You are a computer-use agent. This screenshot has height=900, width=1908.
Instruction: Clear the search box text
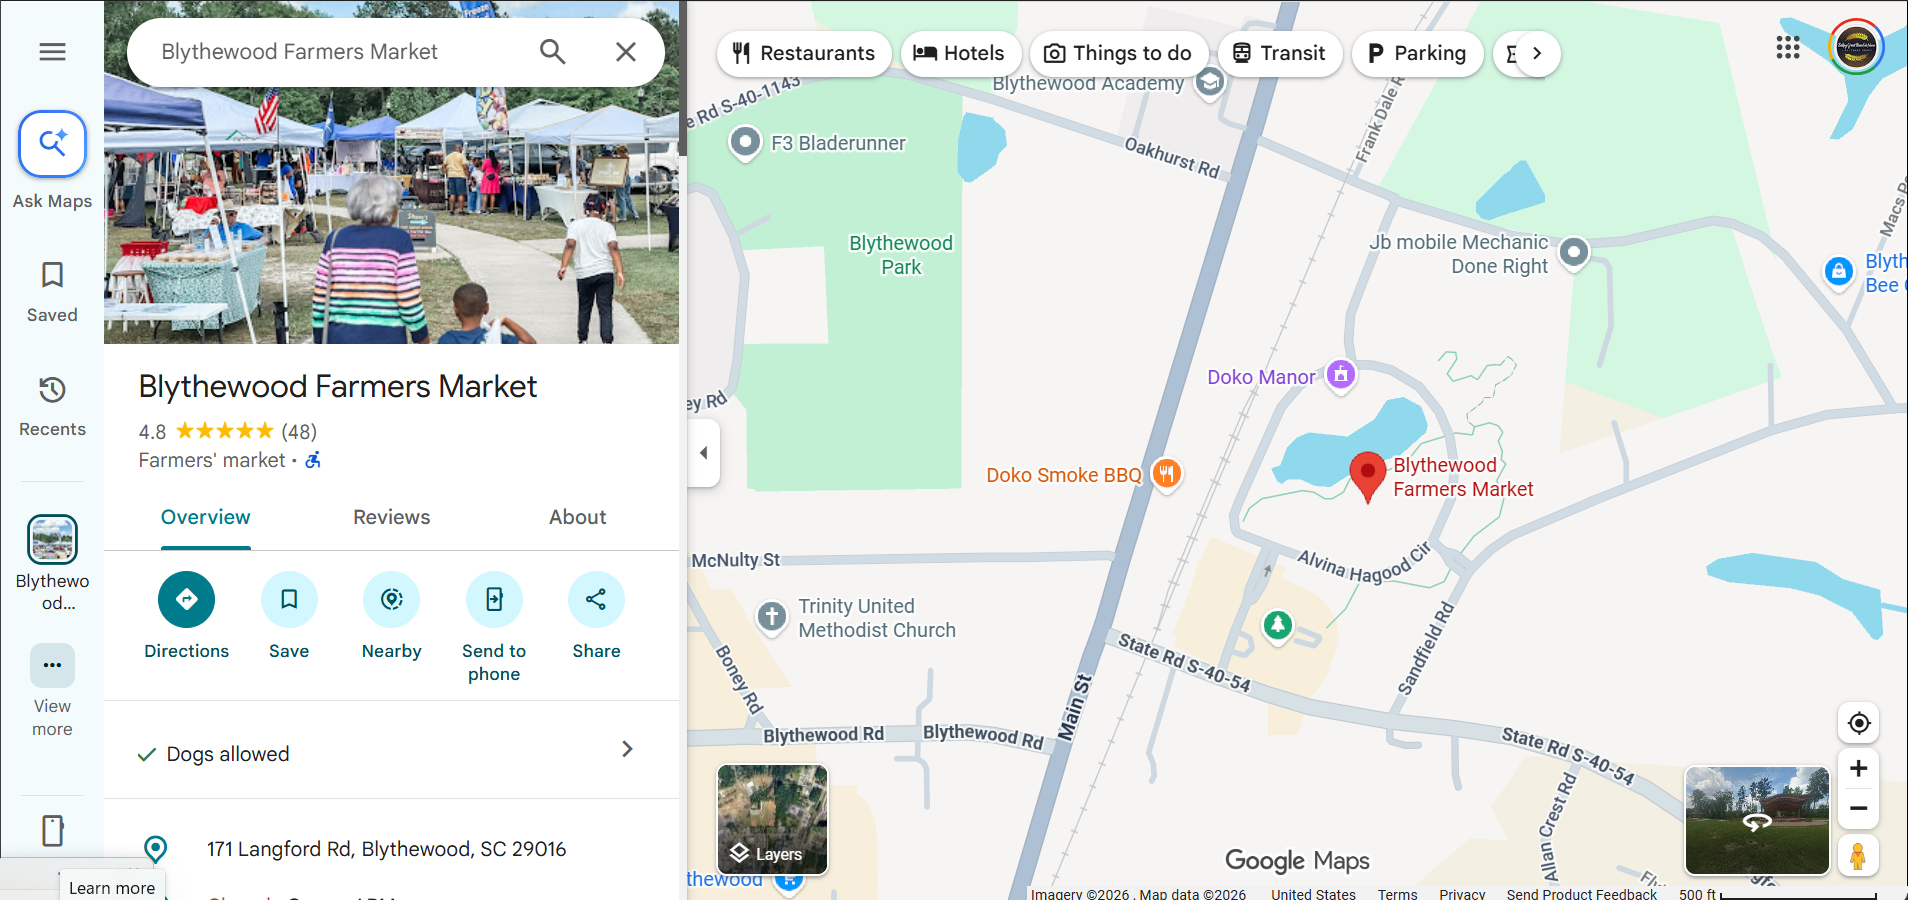[626, 52]
